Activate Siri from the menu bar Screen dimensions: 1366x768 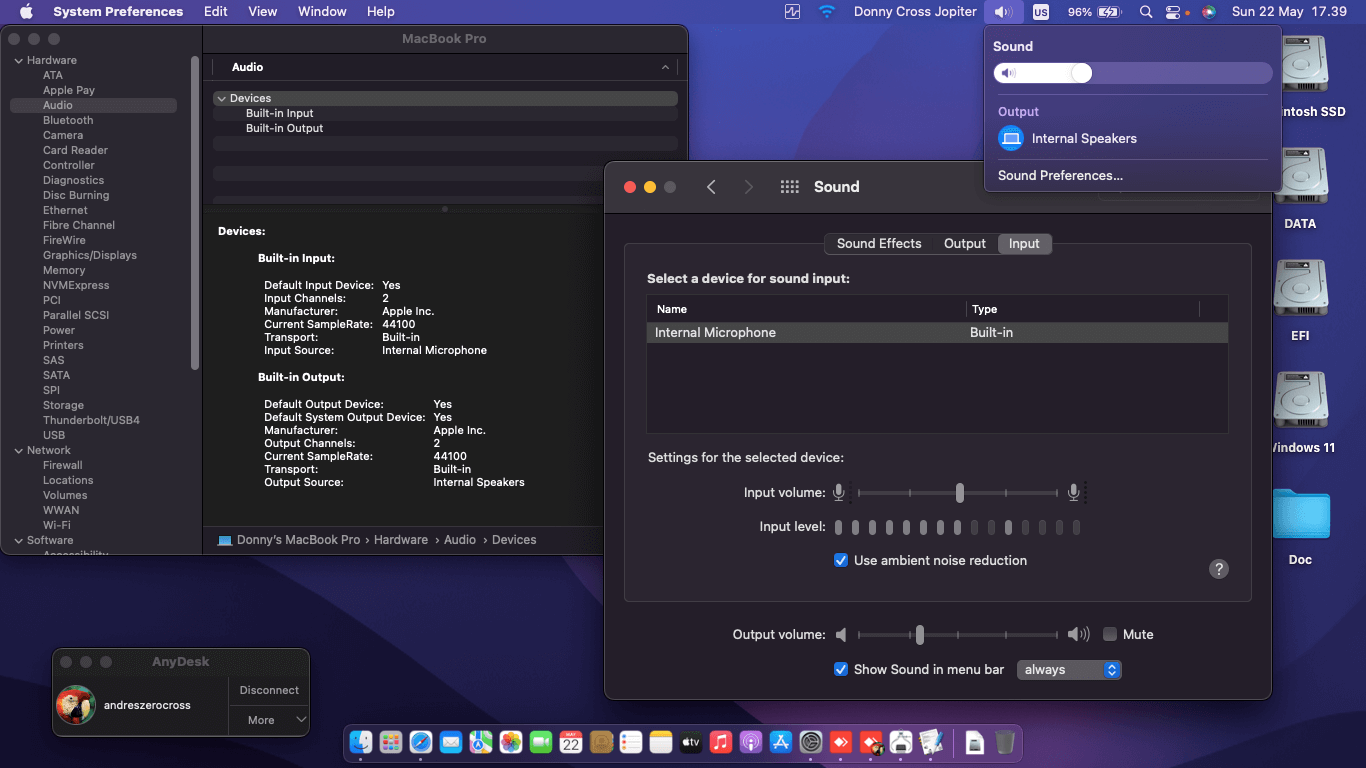click(1209, 12)
